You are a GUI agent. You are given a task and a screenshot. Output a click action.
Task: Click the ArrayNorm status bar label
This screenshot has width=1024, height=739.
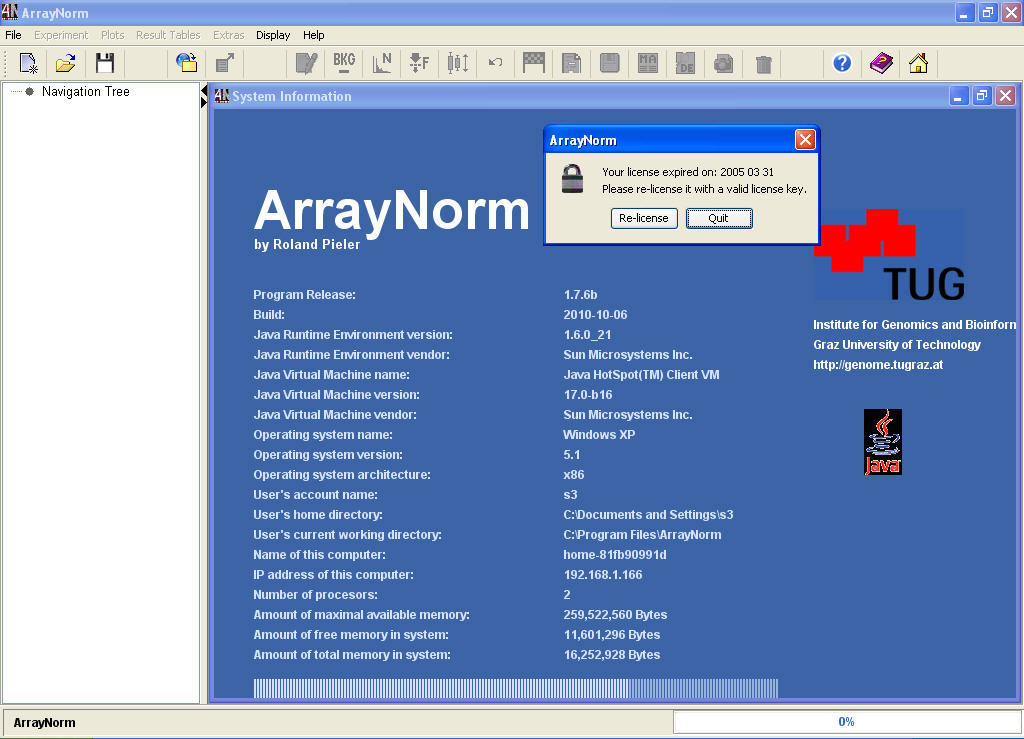(x=44, y=723)
